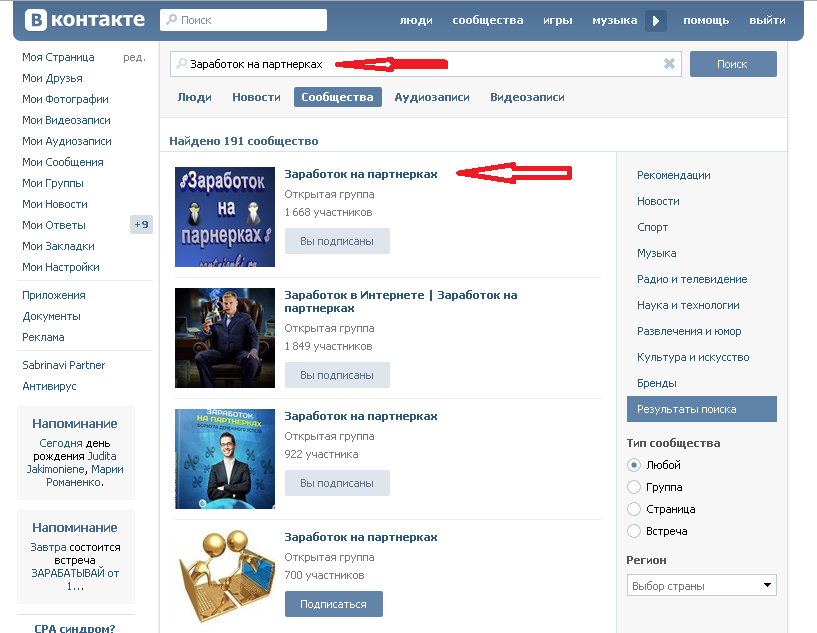
Task: Select the Рекомендации category
Action: pos(674,175)
